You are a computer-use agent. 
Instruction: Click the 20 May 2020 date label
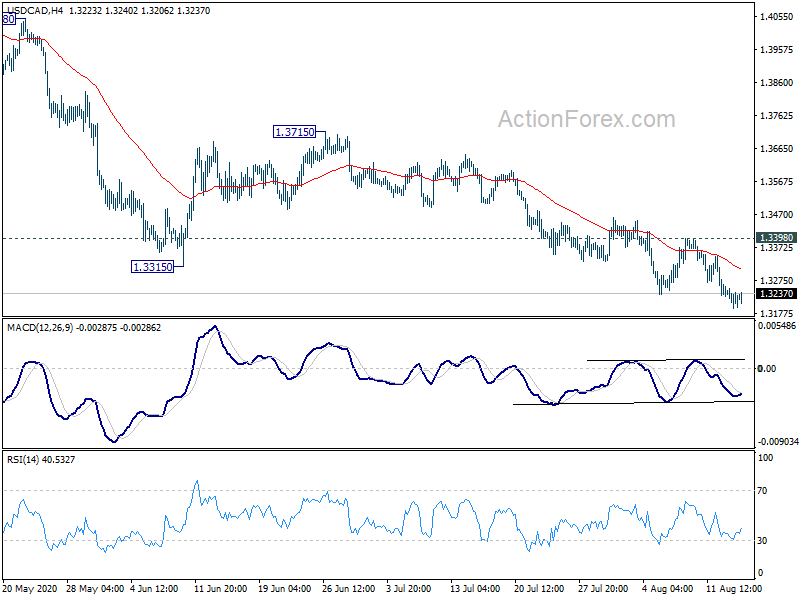click(28, 589)
